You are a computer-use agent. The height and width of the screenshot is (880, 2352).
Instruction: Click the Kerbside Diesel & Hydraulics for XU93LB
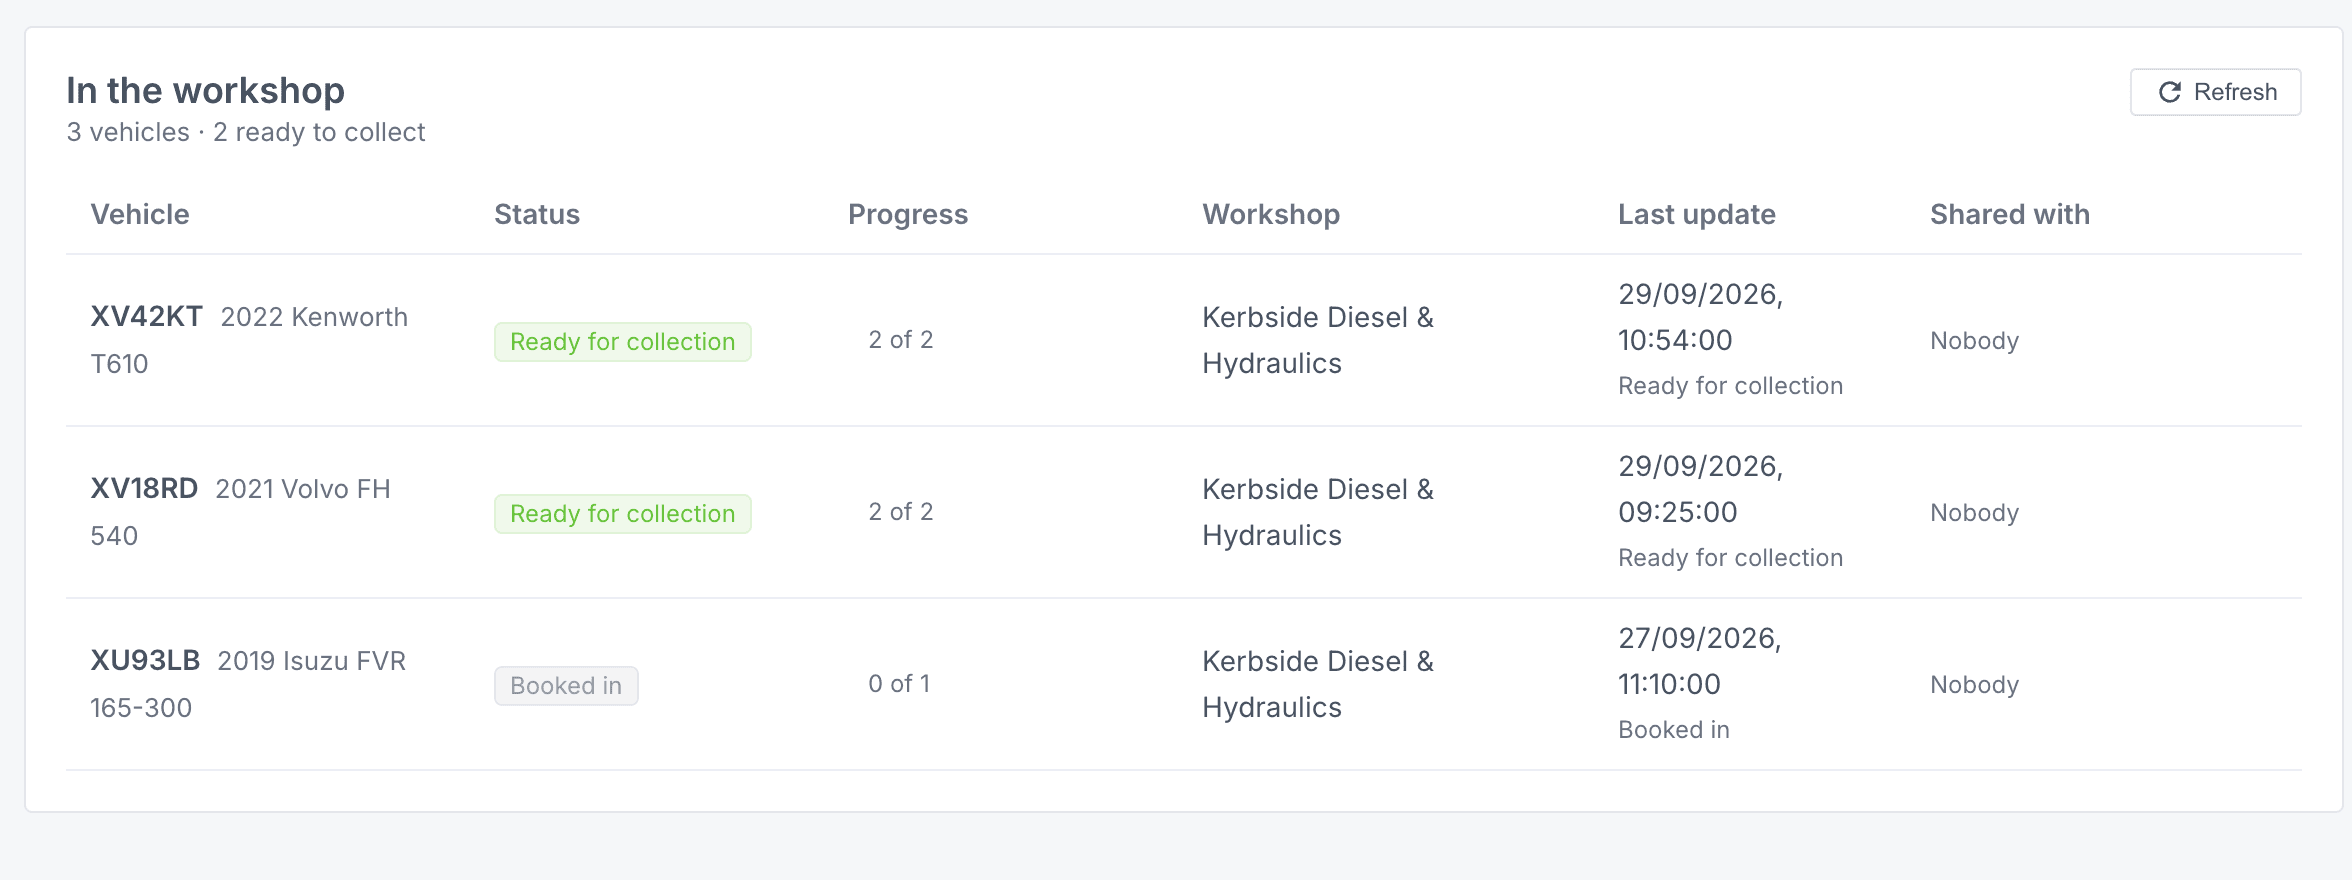[1318, 684]
